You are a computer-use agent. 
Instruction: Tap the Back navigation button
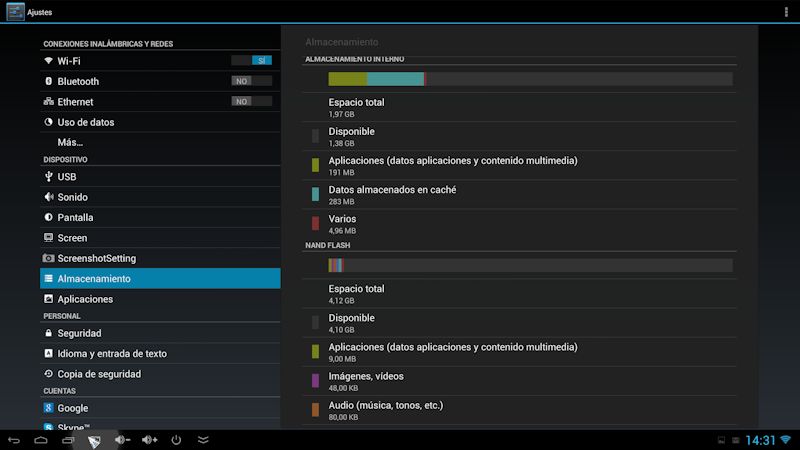click(14, 440)
